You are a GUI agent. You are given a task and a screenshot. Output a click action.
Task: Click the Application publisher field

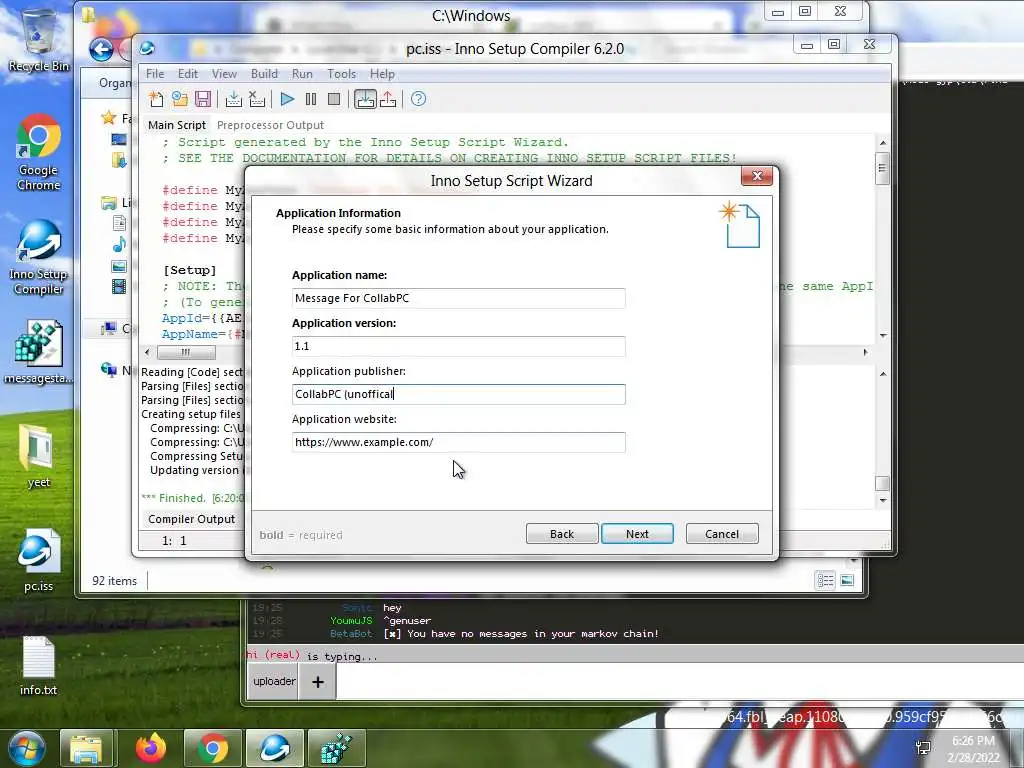458,394
